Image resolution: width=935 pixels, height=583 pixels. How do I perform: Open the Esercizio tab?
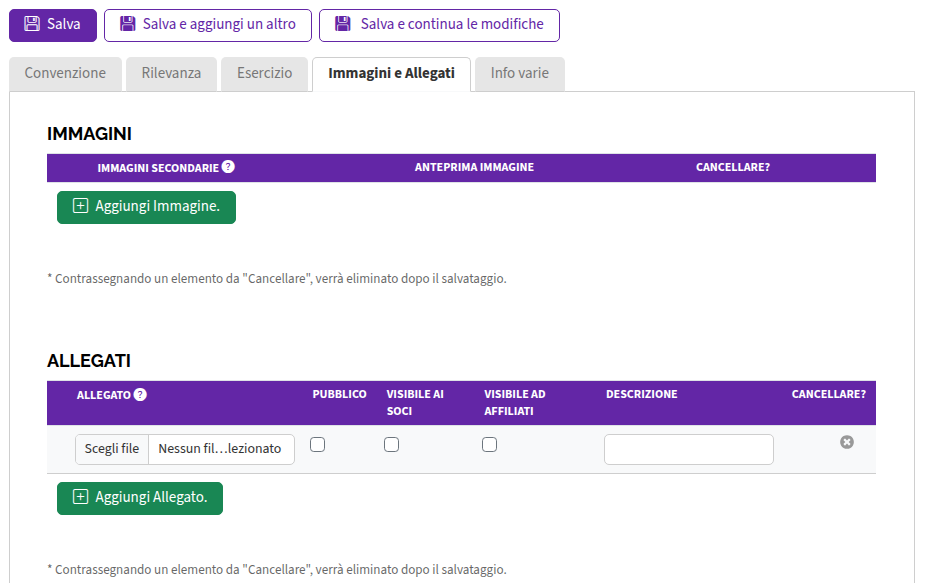pos(264,74)
